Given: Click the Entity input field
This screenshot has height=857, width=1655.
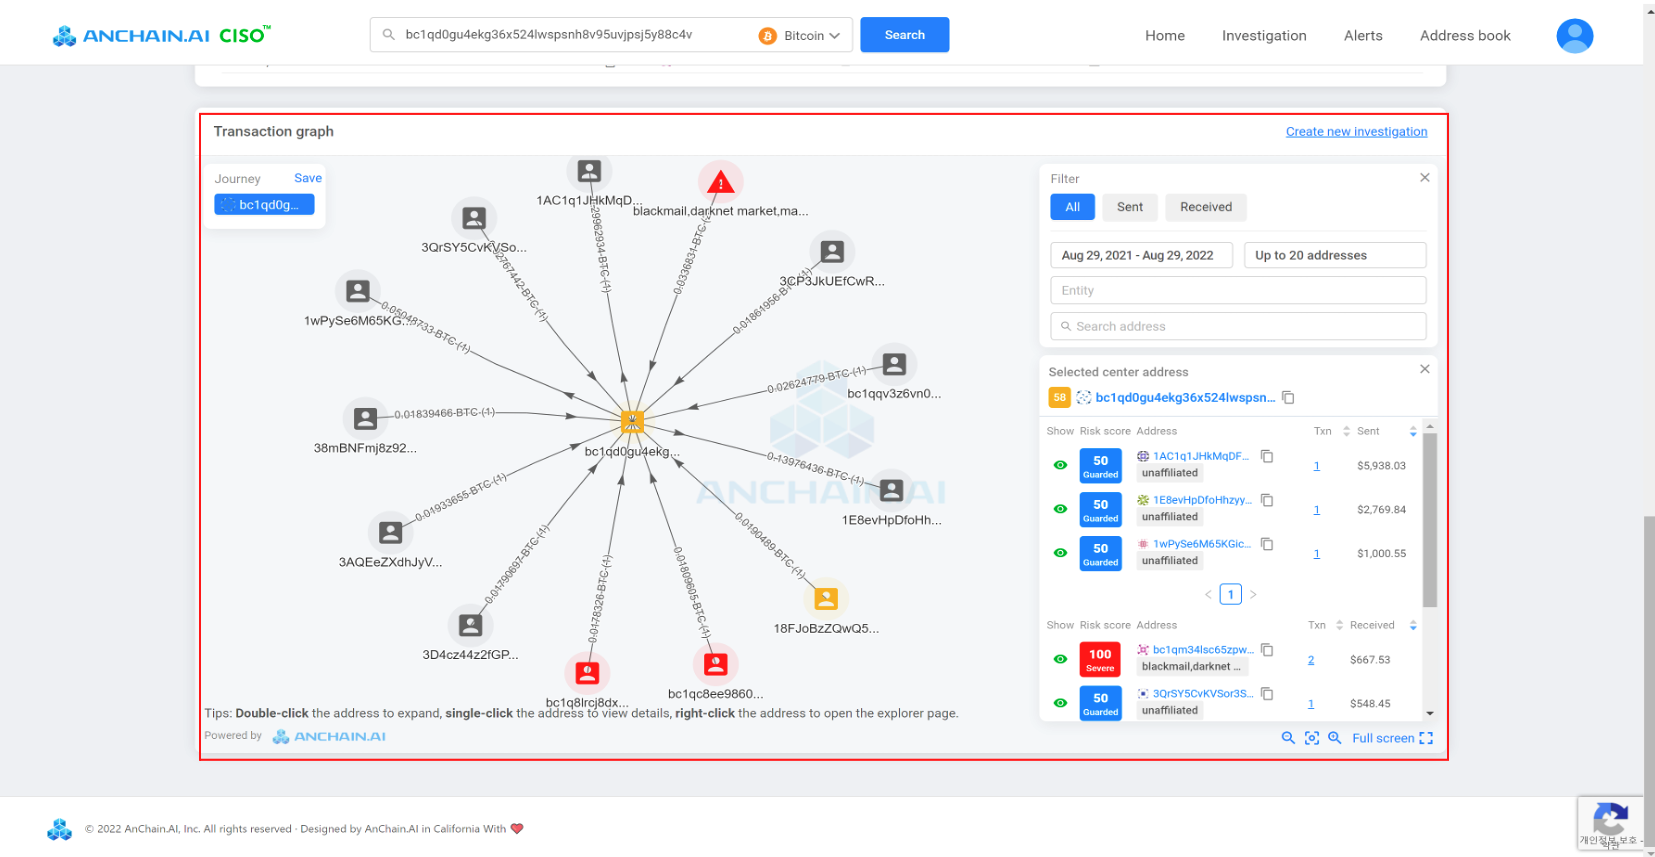Looking at the screenshot, I should click(x=1238, y=290).
